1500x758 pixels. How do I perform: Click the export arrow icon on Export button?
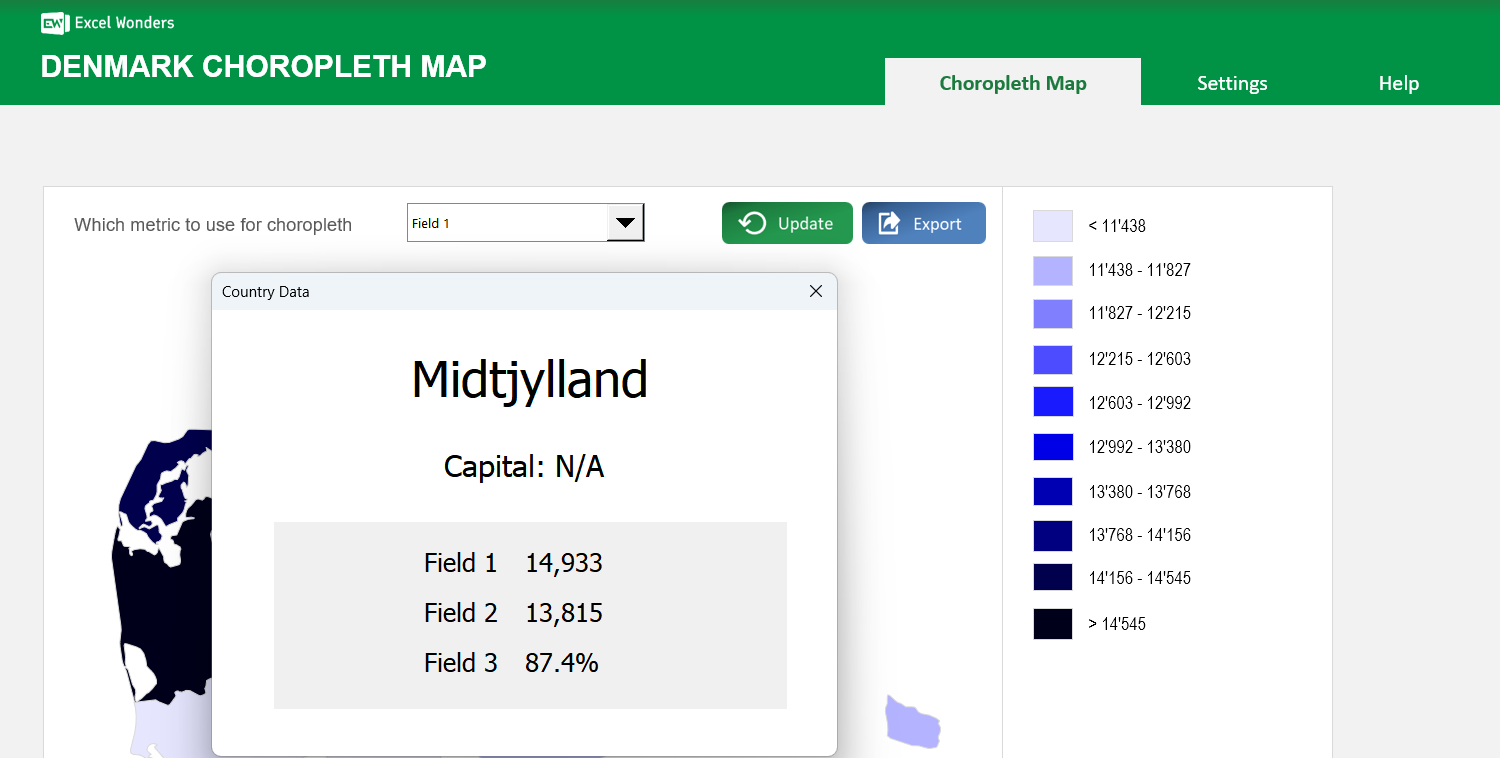(889, 223)
